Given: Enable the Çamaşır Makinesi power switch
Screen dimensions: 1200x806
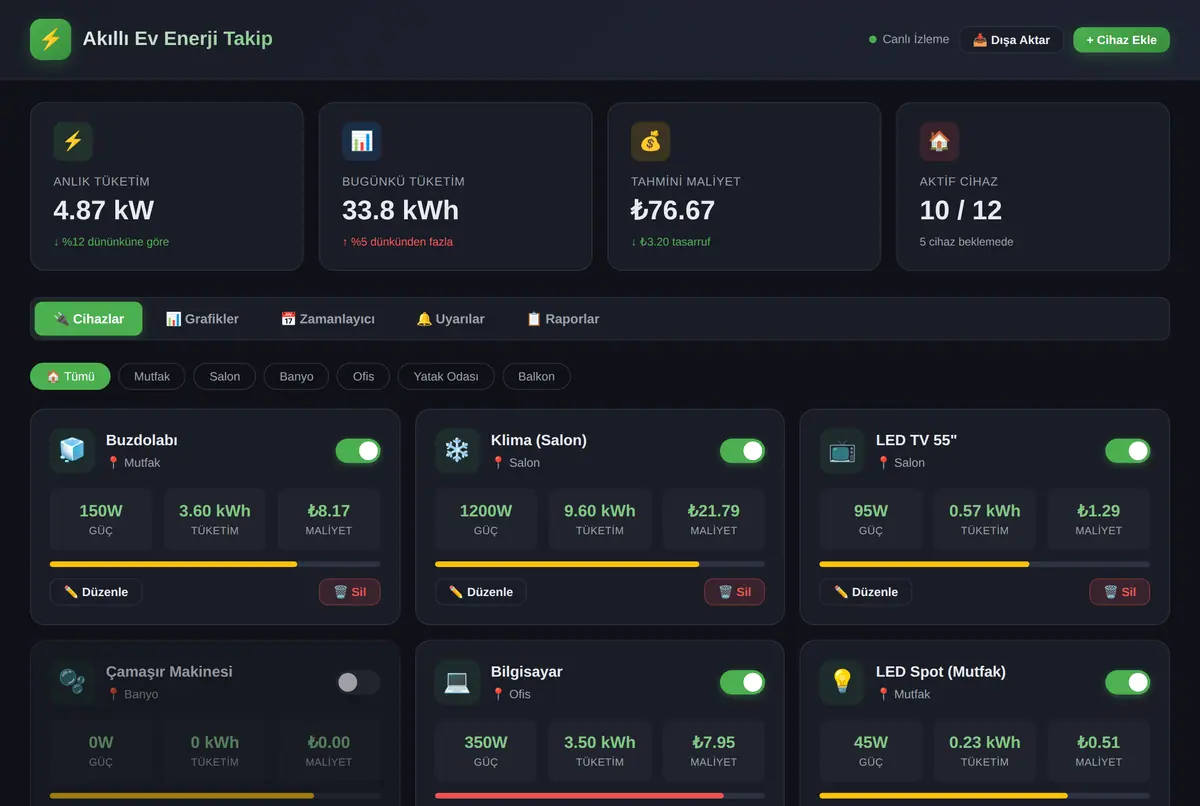Looking at the screenshot, I should pyautogui.click(x=358, y=682).
